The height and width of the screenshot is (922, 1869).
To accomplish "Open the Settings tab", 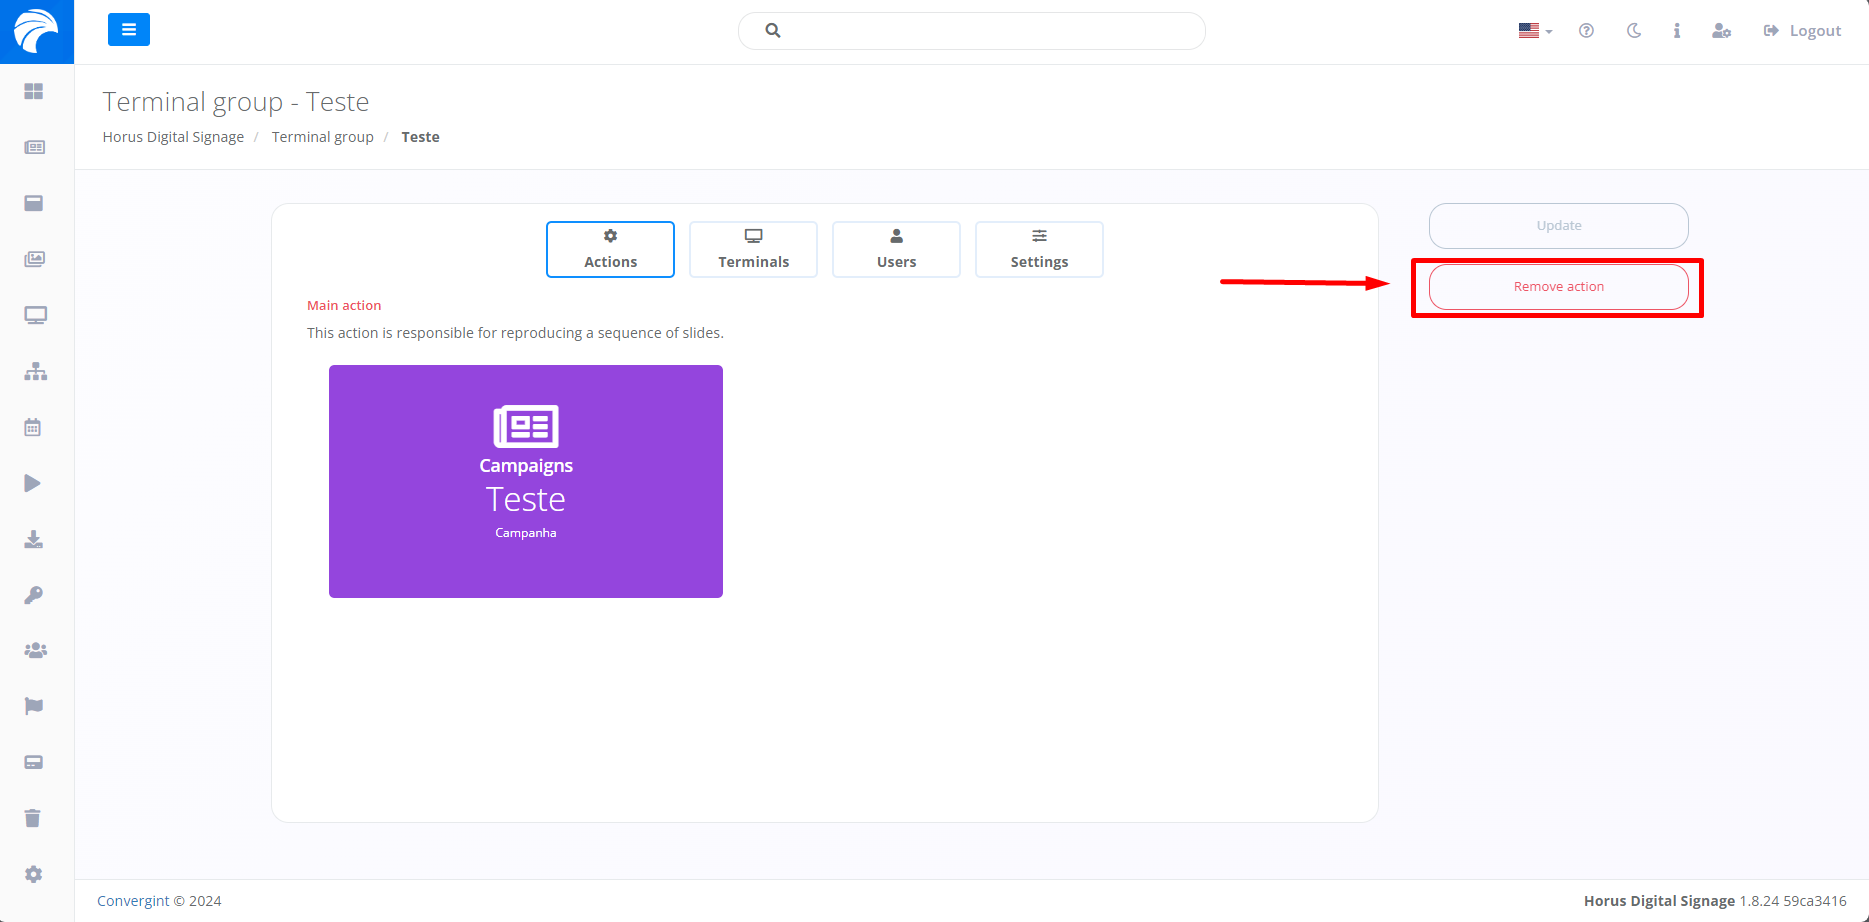I will coord(1039,249).
